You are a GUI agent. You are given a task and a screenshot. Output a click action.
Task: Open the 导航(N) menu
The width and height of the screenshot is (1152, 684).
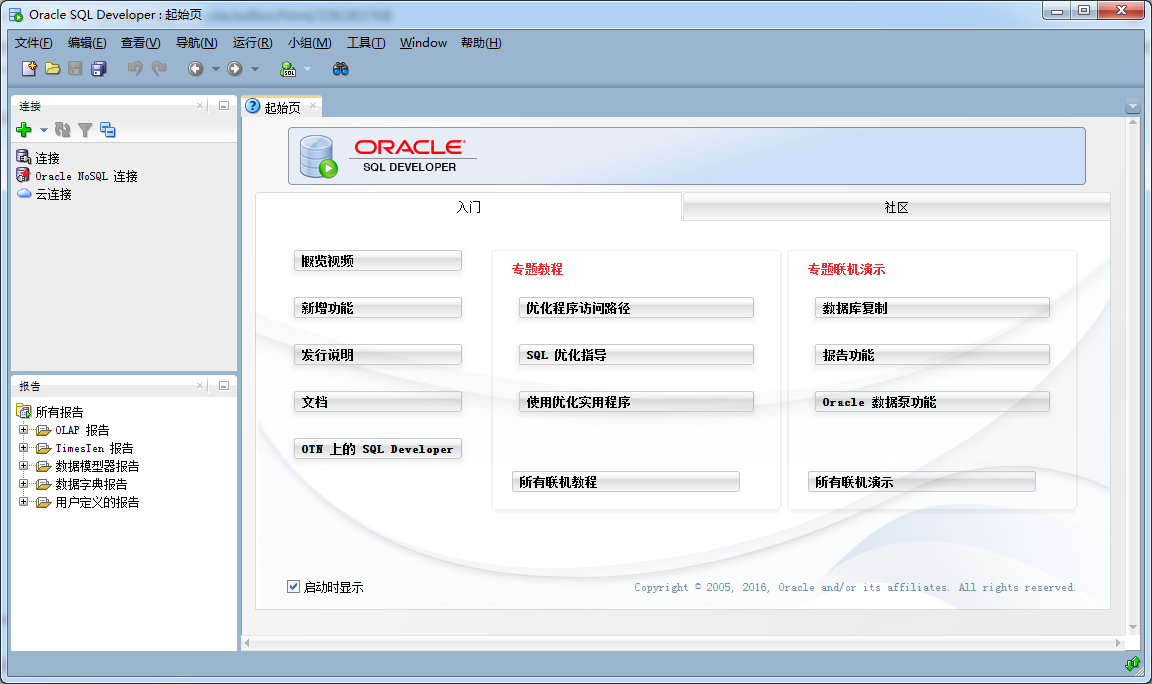point(196,43)
